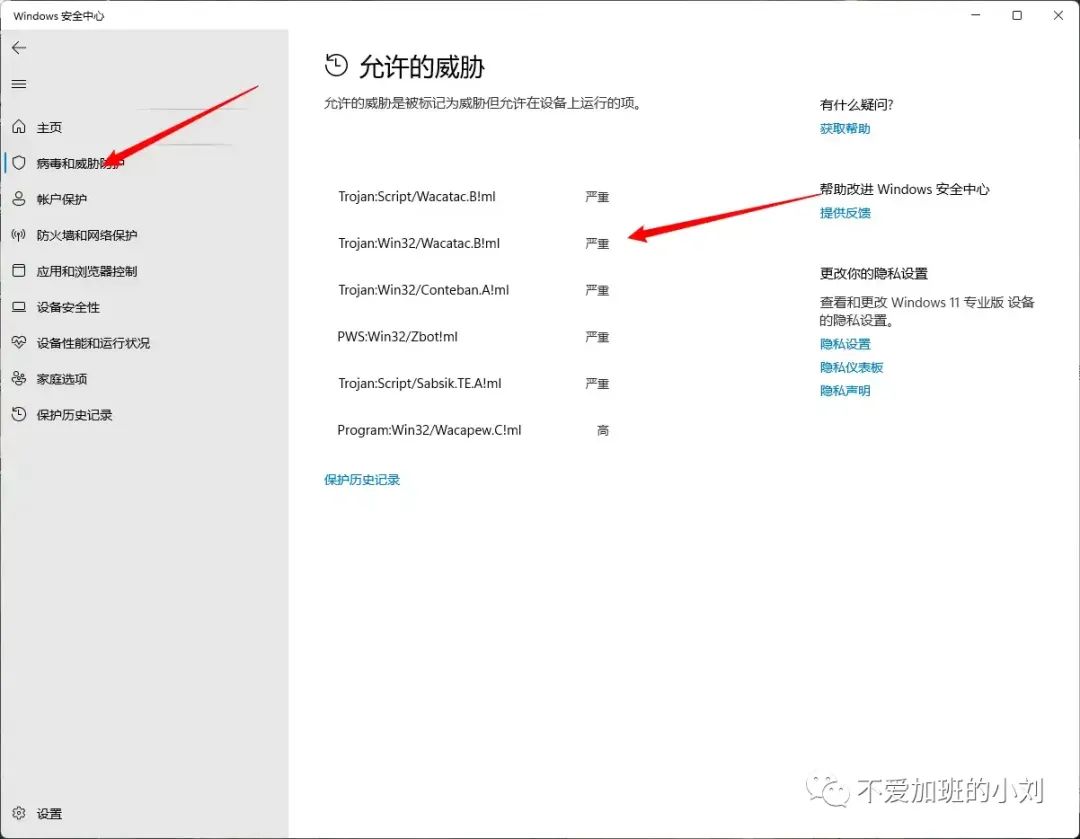Select threat Trojan:Win32/Conteban.A!ml

tap(424, 290)
